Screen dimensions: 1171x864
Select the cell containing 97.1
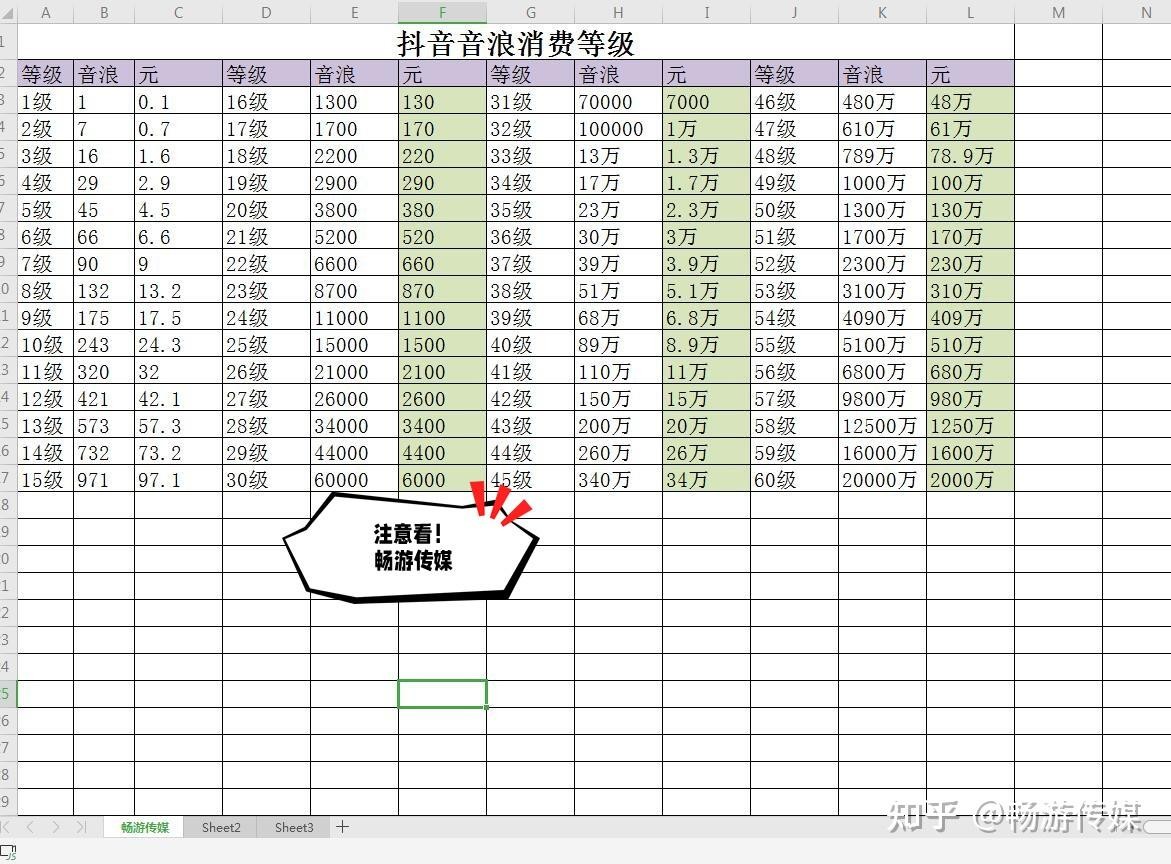(178, 479)
